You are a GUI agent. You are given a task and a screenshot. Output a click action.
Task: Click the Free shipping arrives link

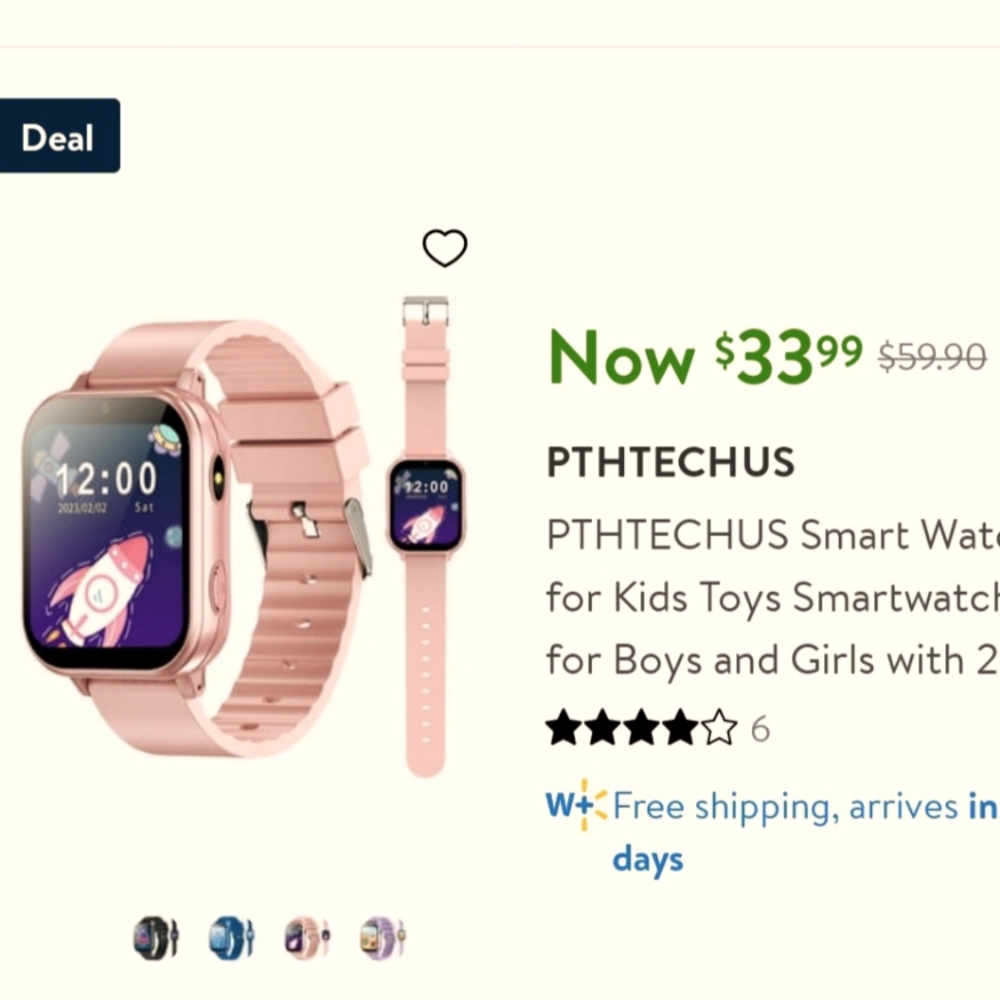[x=790, y=807]
